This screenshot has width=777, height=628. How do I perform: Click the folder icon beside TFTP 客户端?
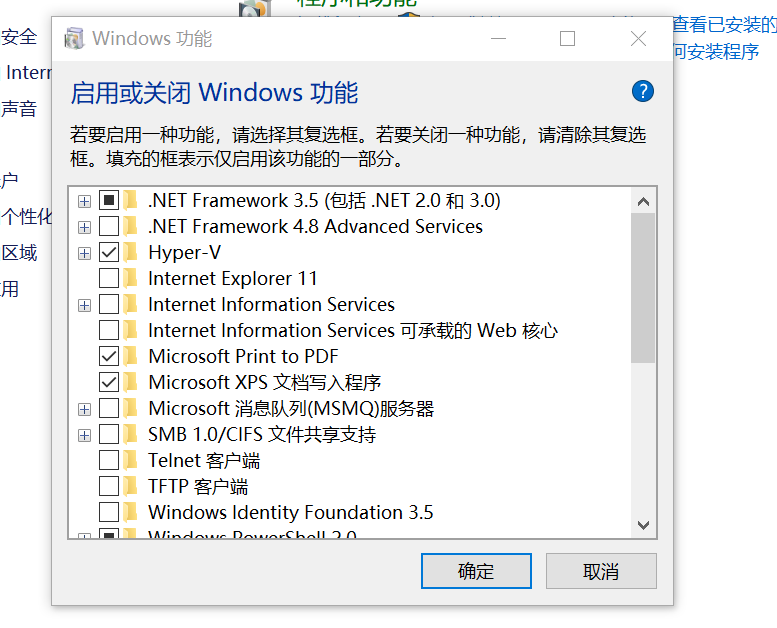tap(131, 487)
